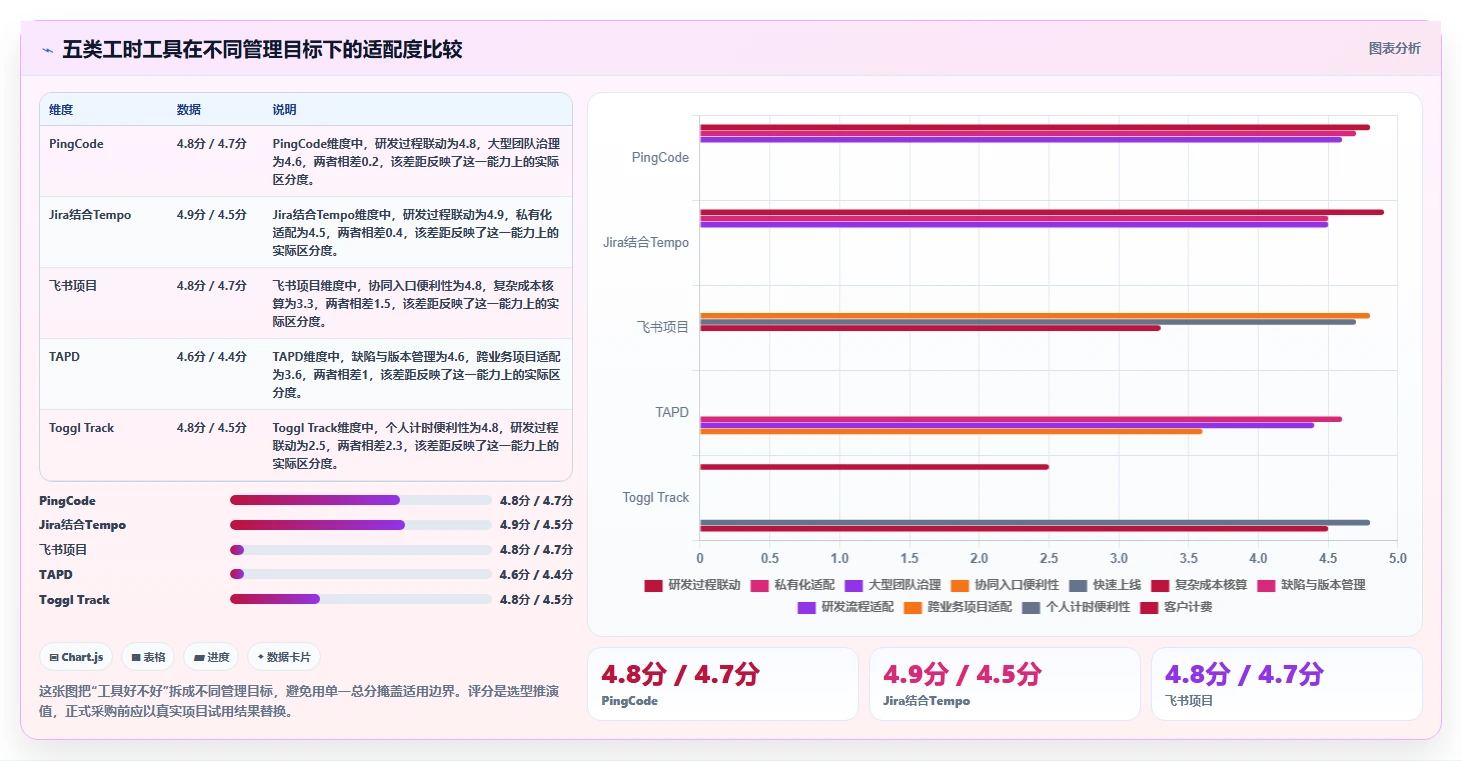The height and width of the screenshot is (761, 1462).
Task: Select the 数据卡片 chip
Action: [x=284, y=657]
